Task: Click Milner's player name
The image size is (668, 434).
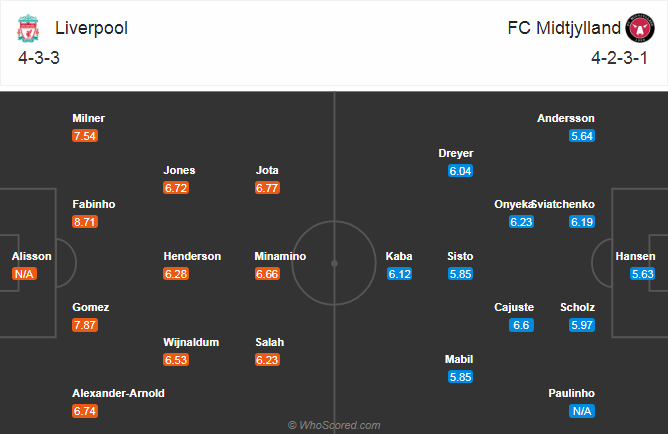Action: click(88, 118)
